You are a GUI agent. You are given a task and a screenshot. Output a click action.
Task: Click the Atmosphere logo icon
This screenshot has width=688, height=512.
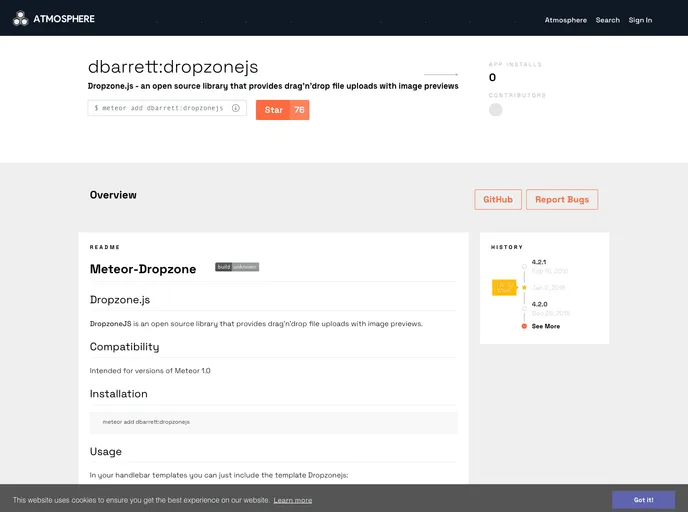point(20,18)
